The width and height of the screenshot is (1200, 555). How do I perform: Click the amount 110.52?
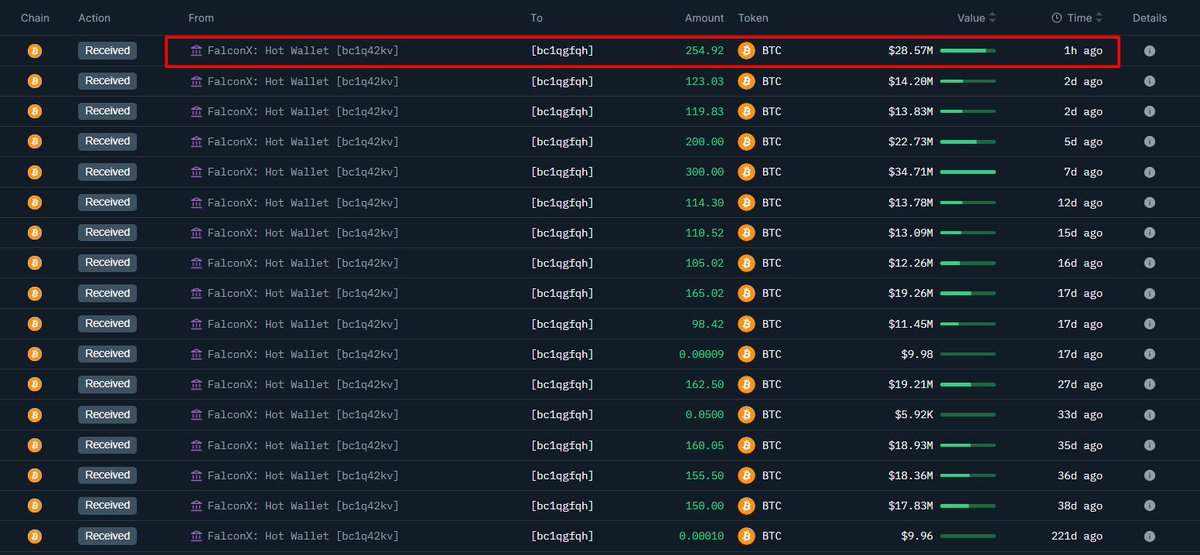click(x=704, y=233)
